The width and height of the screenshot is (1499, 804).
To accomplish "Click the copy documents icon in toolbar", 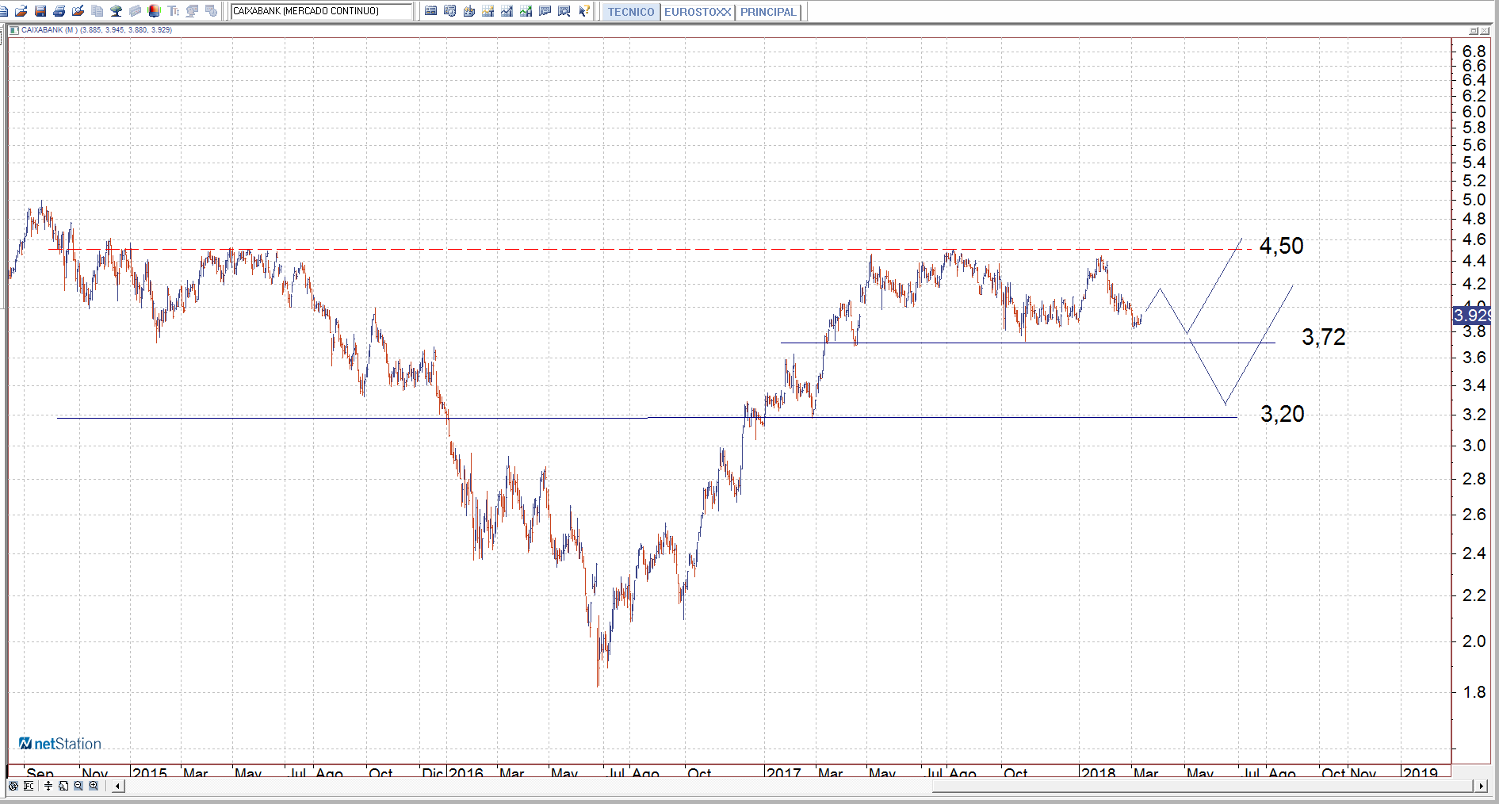I will coord(97,11).
